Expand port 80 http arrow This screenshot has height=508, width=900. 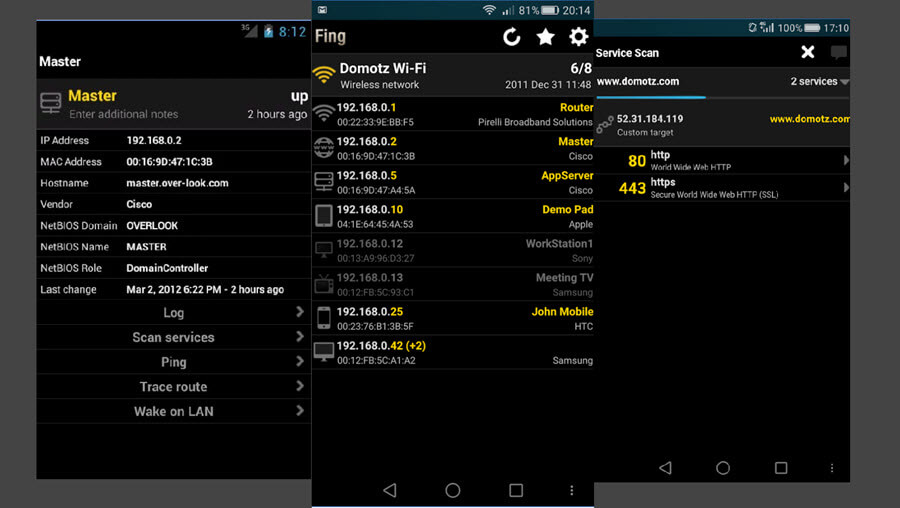[846, 160]
